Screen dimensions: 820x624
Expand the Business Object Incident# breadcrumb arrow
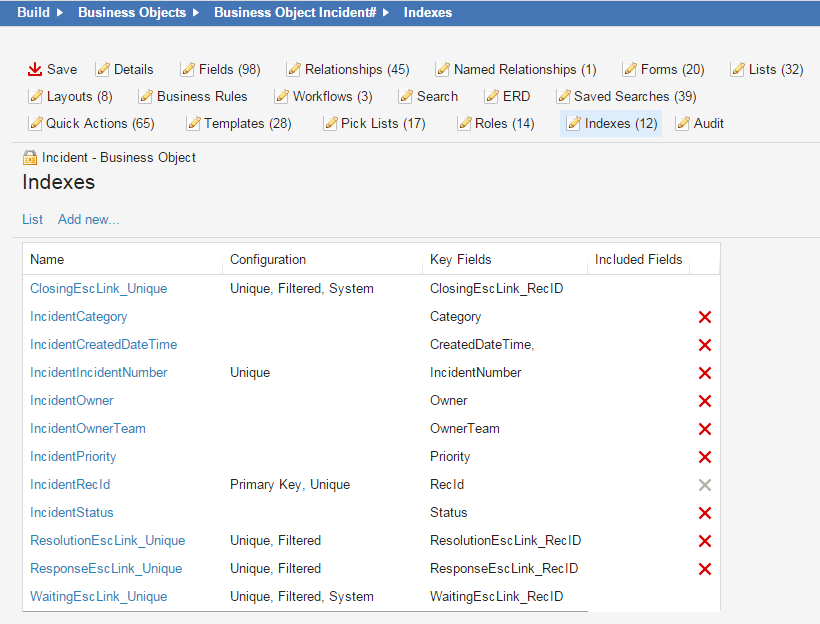386,13
